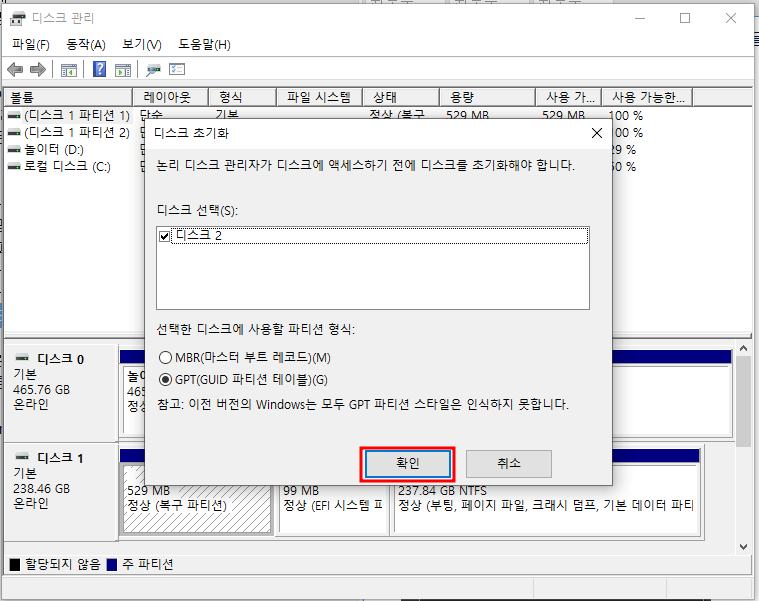This screenshot has height=601, width=759.
Task: Sort by the 상태 column header
Action: point(401,97)
